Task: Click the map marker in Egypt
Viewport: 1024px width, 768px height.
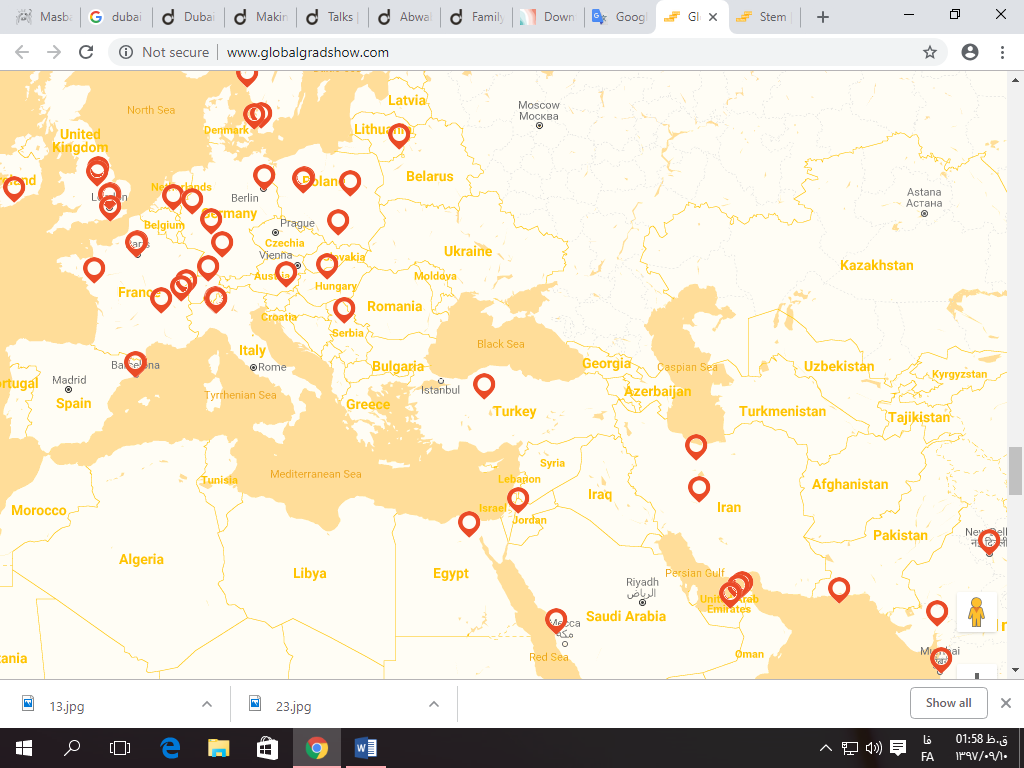Action: tap(469, 522)
